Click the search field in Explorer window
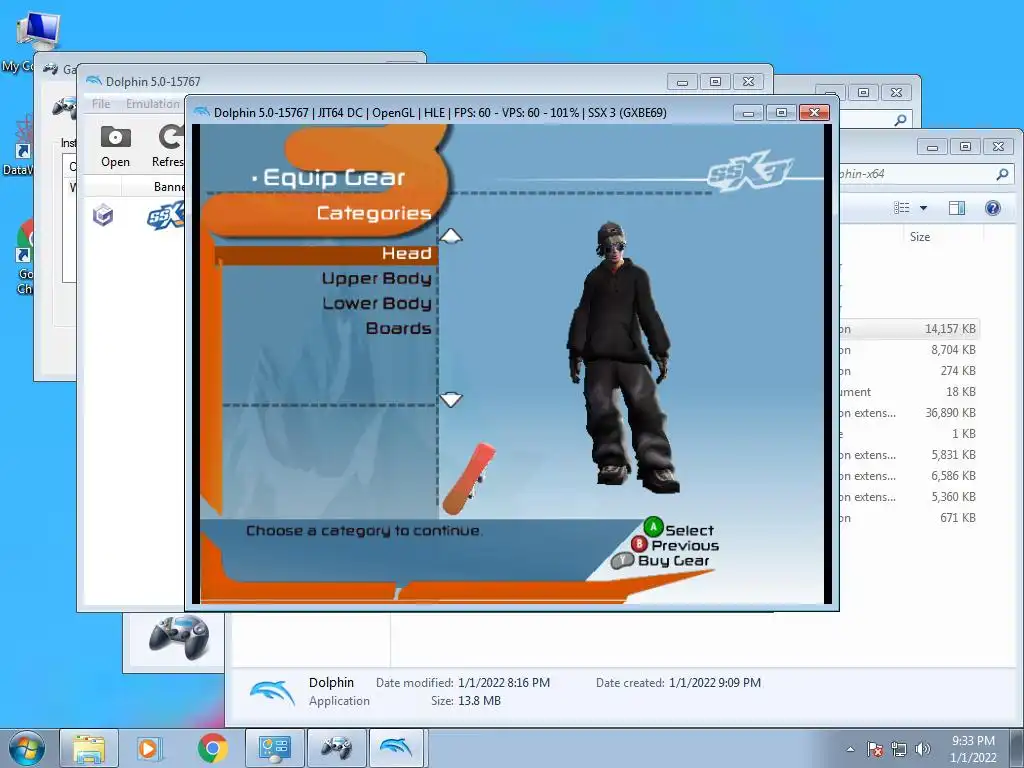 point(926,174)
